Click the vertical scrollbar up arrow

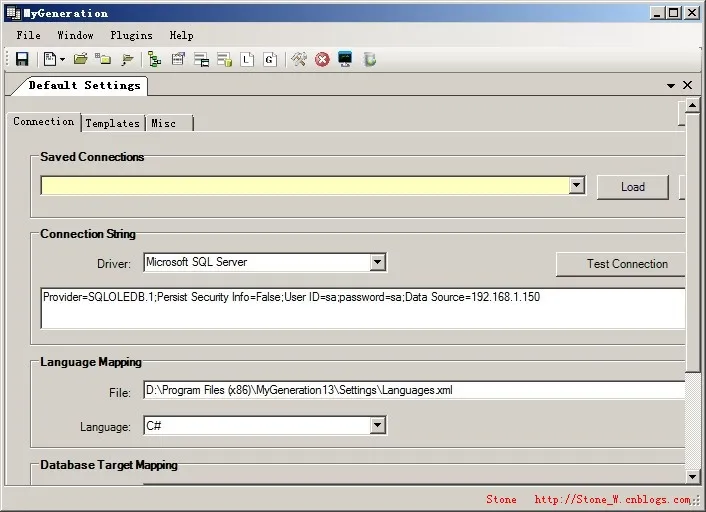(x=692, y=106)
